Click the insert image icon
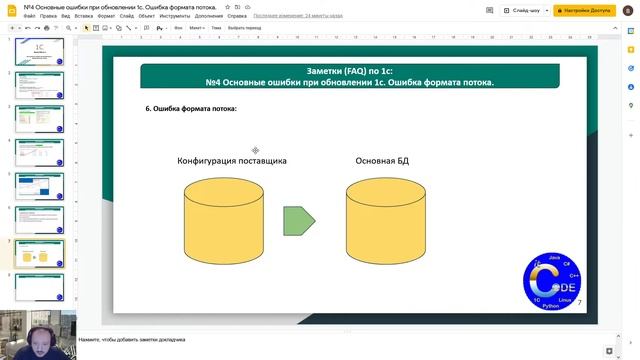The width and height of the screenshot is (640, 360). coord(105,28)
